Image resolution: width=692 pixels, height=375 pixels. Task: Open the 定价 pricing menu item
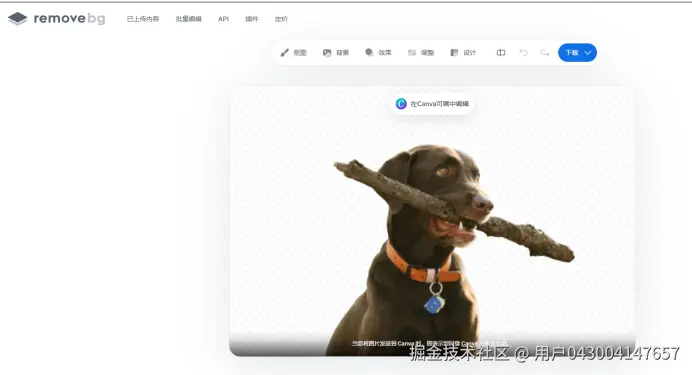(x=281, y=19)
